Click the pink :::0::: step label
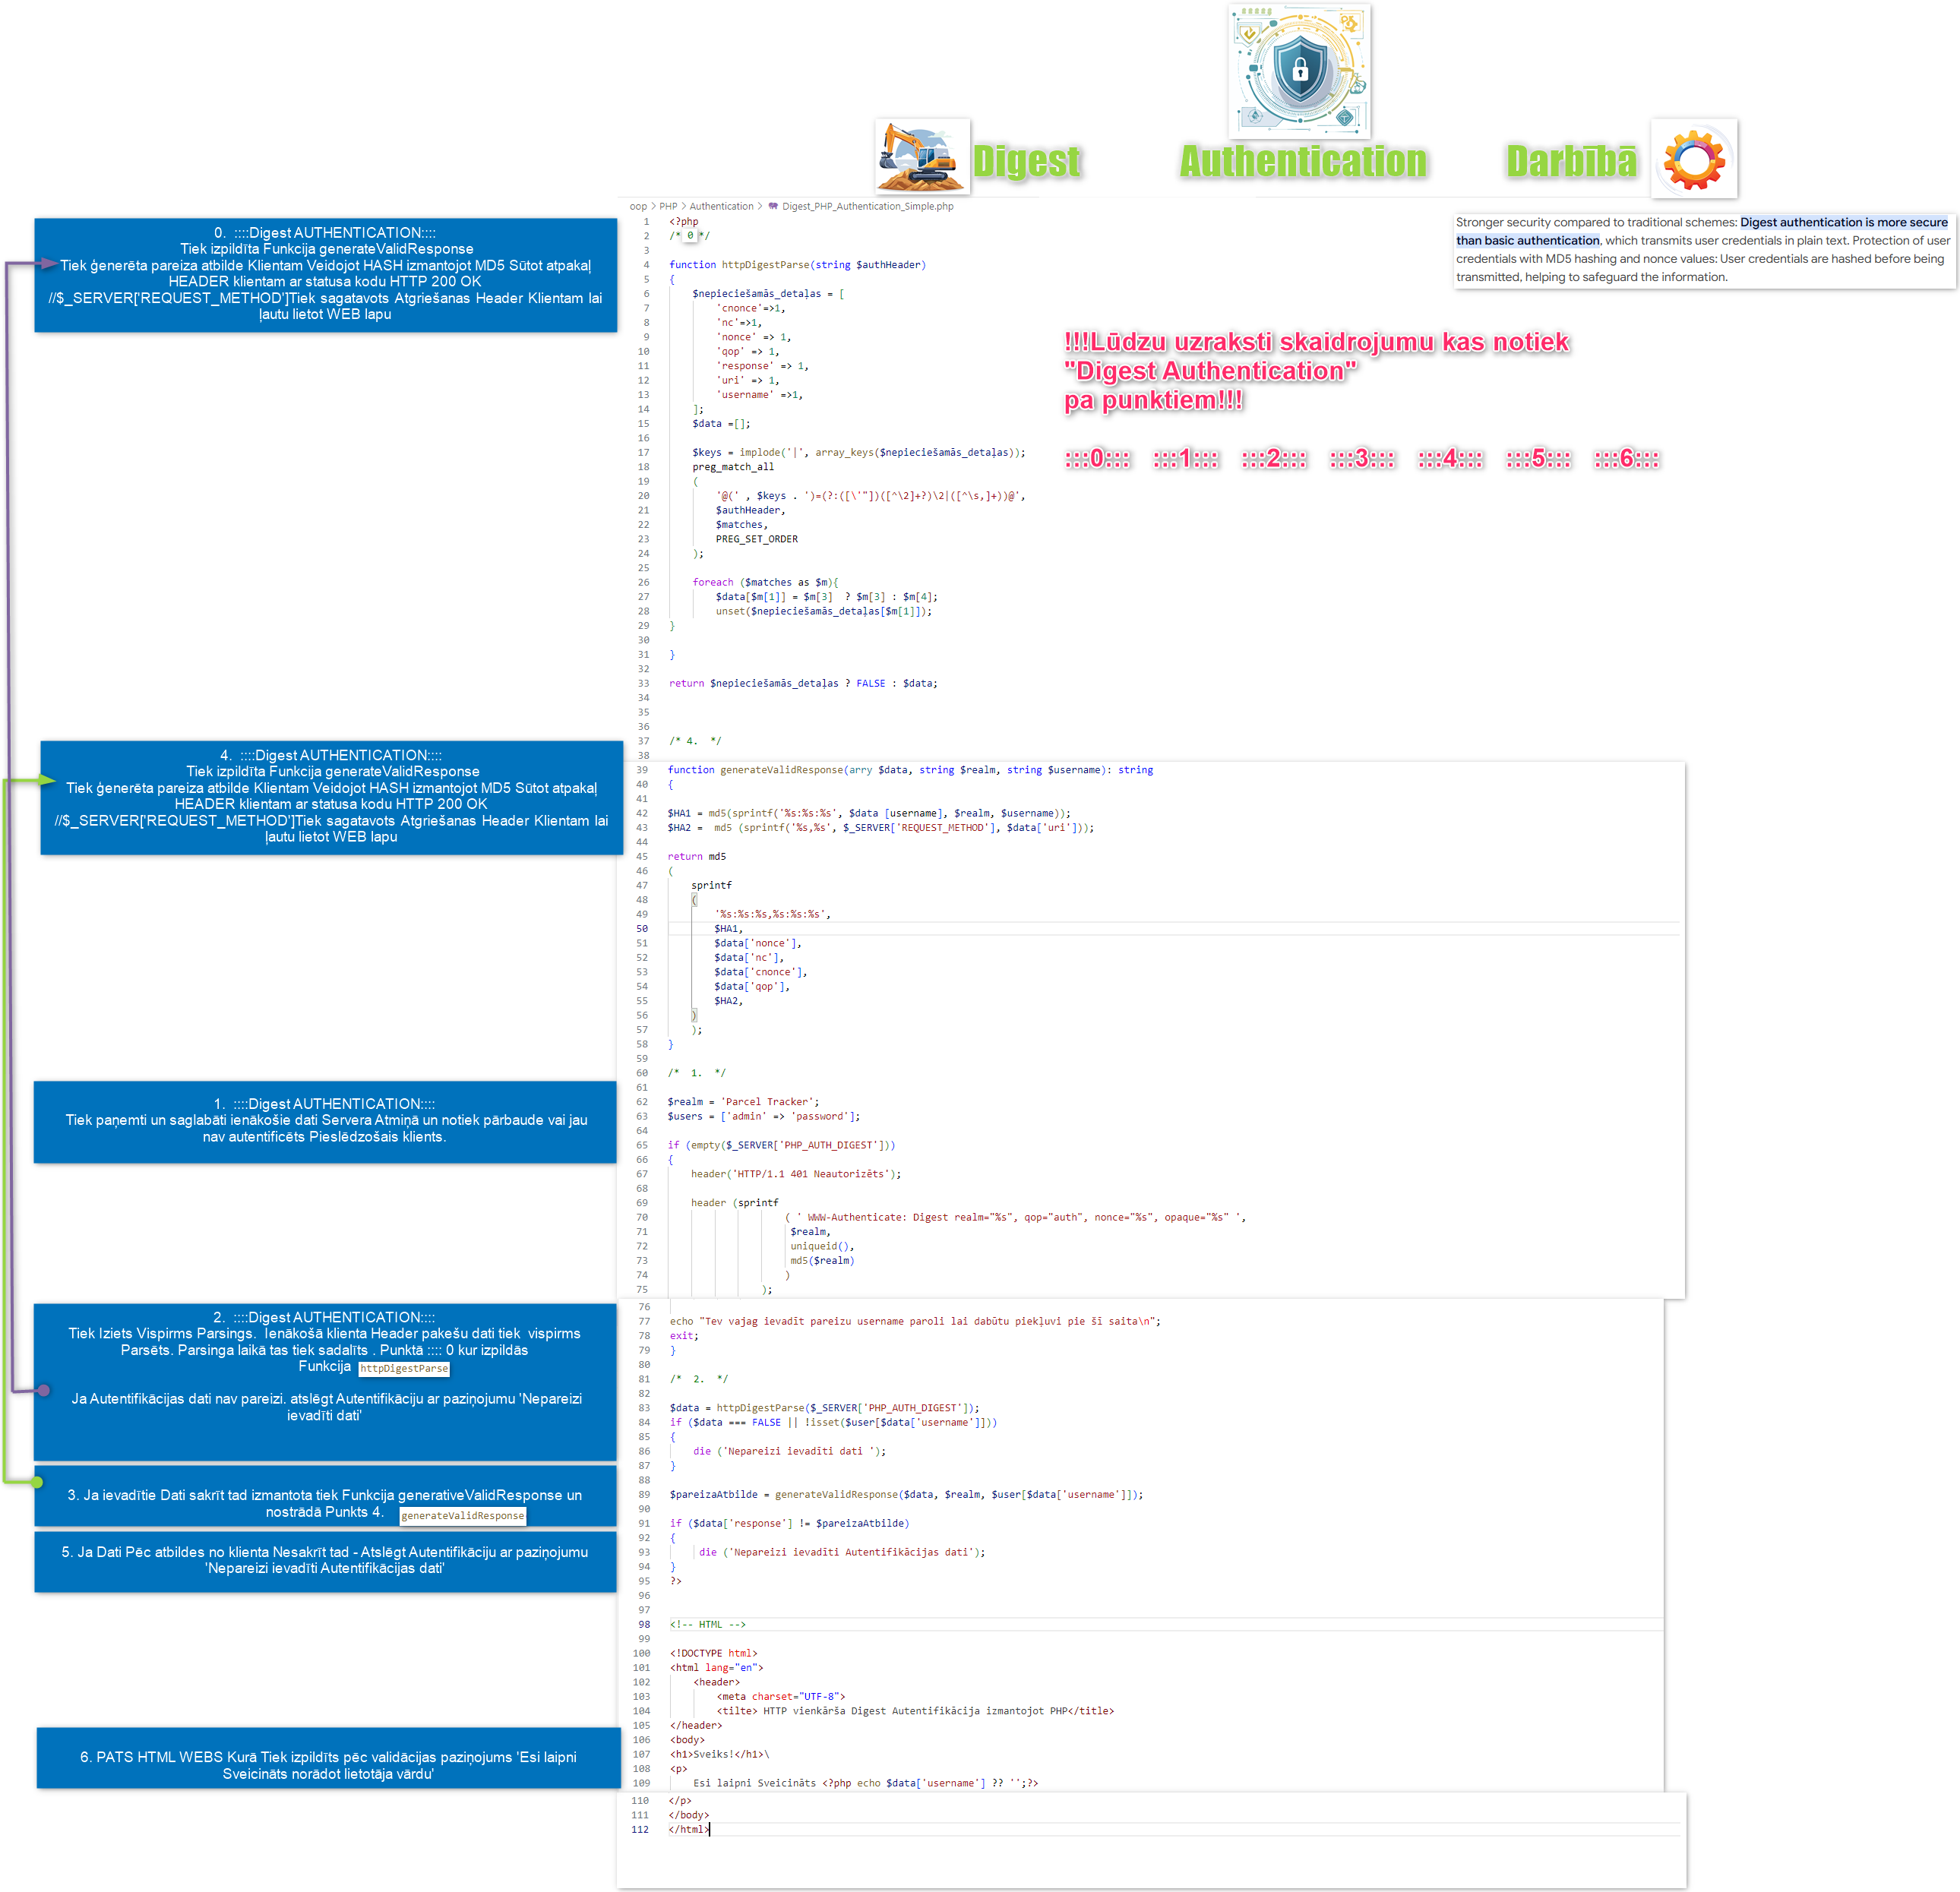The image size is (1960, 1892). 1097,459
